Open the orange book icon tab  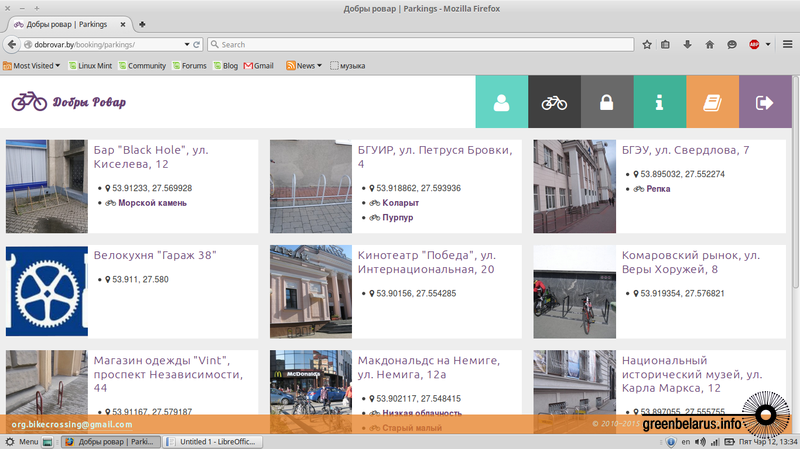pos(712,102)
